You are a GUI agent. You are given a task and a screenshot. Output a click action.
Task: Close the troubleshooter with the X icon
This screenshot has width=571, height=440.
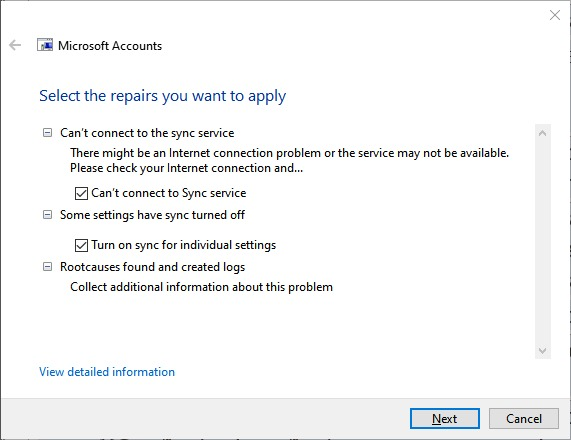click(x=555, y=15)
